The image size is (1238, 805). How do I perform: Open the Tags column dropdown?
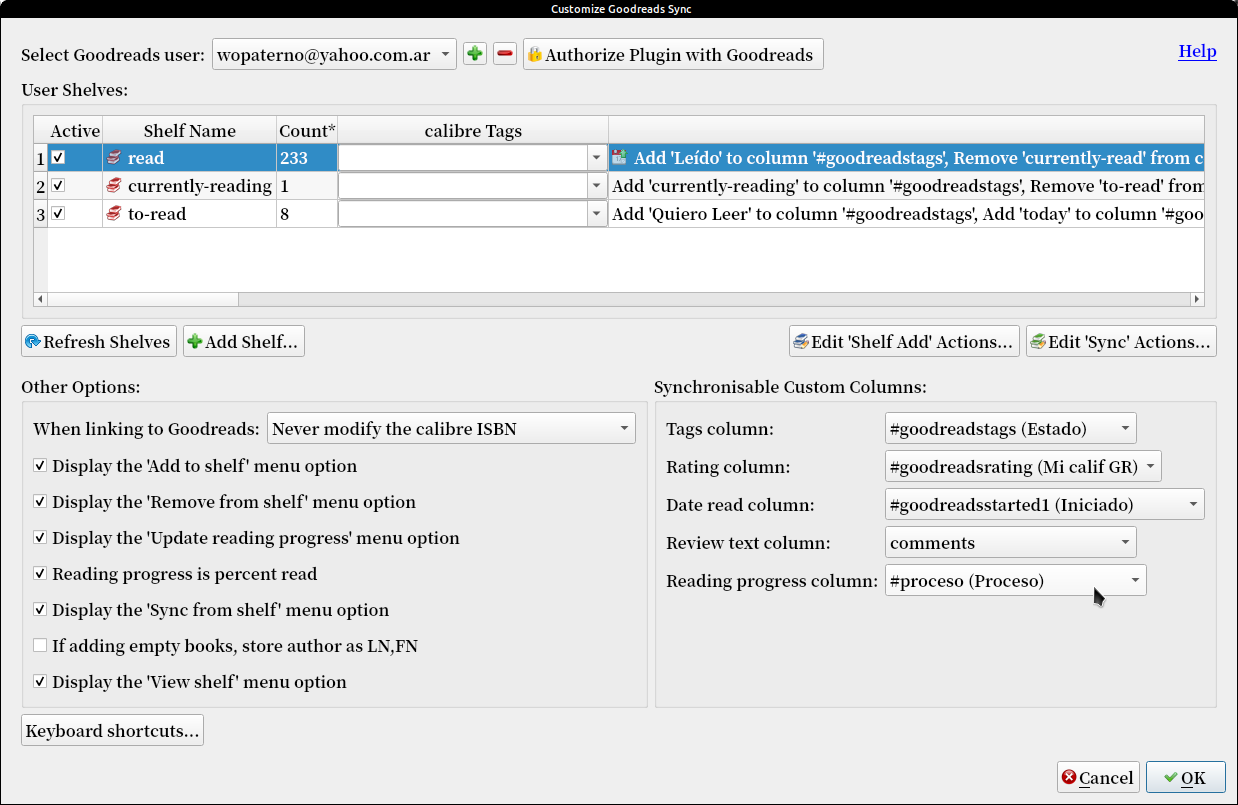pos(1011,429)
